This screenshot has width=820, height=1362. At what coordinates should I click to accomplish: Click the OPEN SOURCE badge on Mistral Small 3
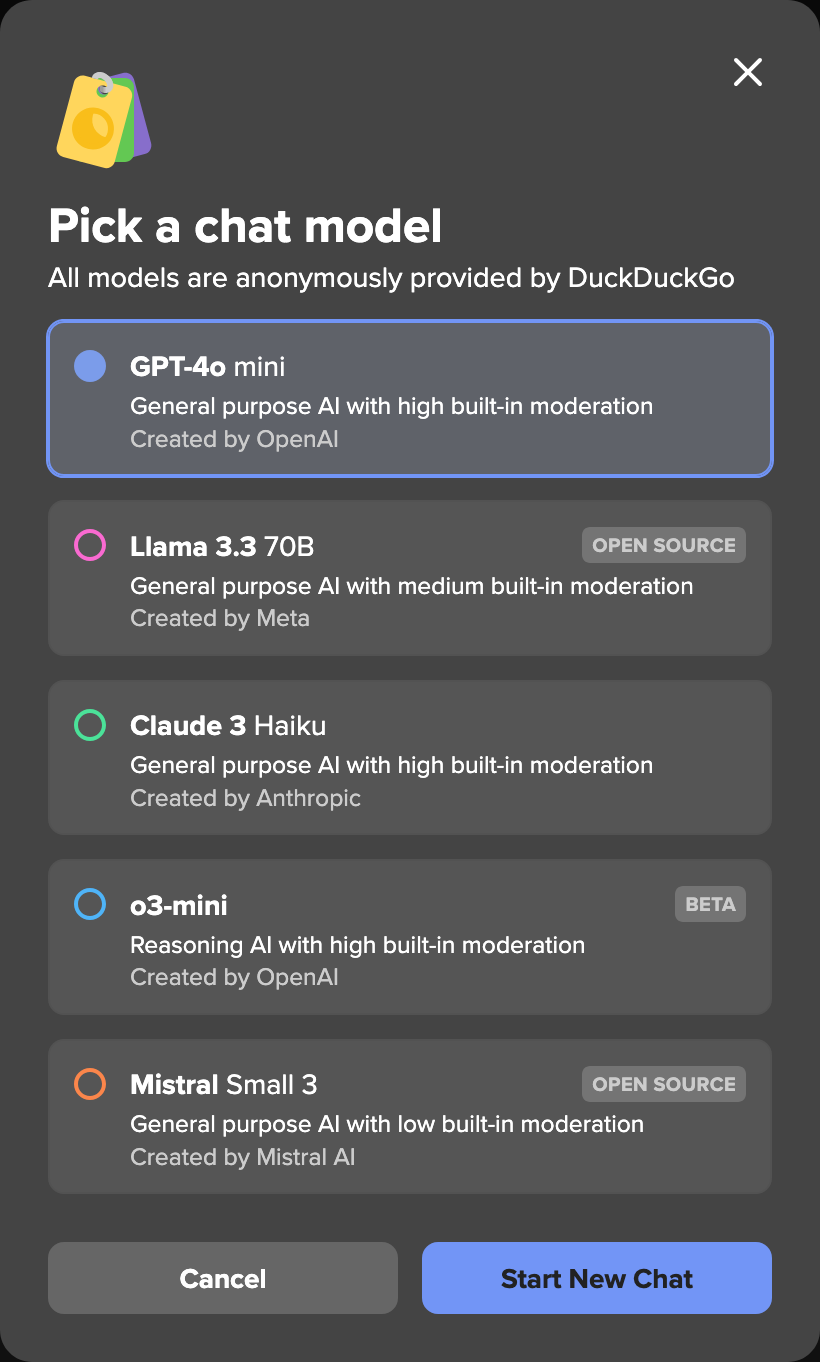coord(663,1083)
